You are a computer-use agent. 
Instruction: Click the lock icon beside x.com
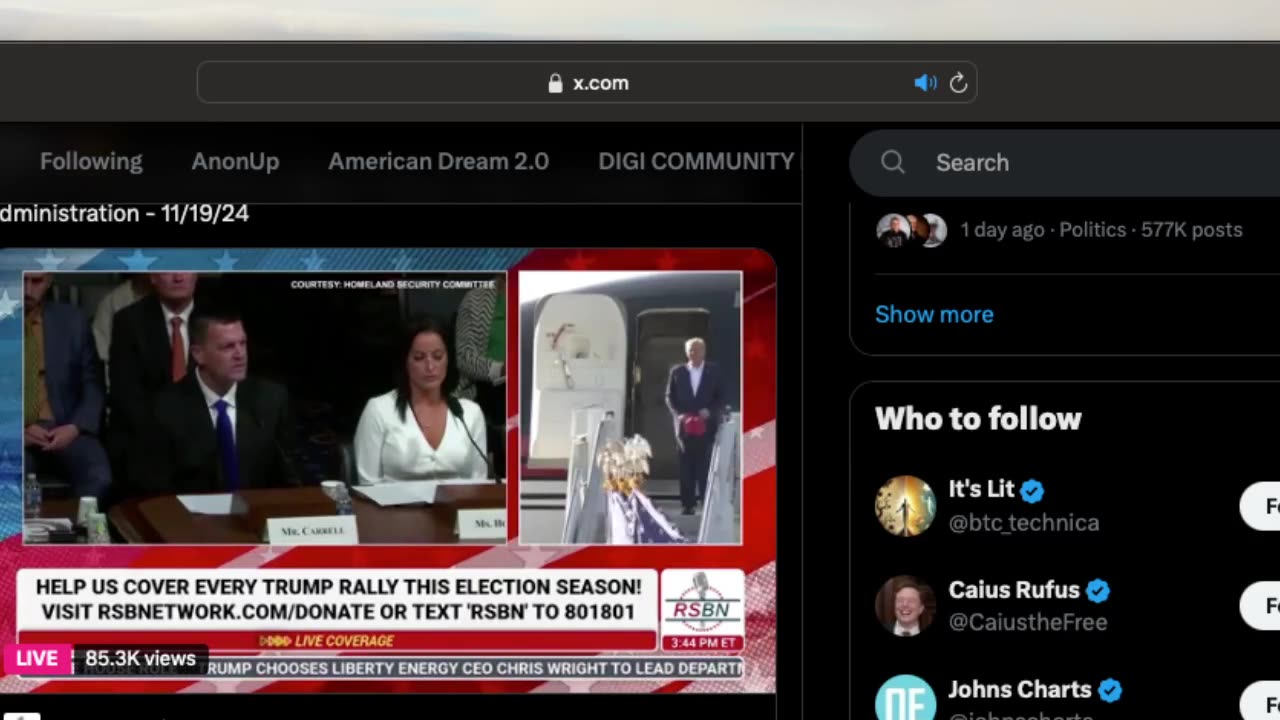coord(555,83)
